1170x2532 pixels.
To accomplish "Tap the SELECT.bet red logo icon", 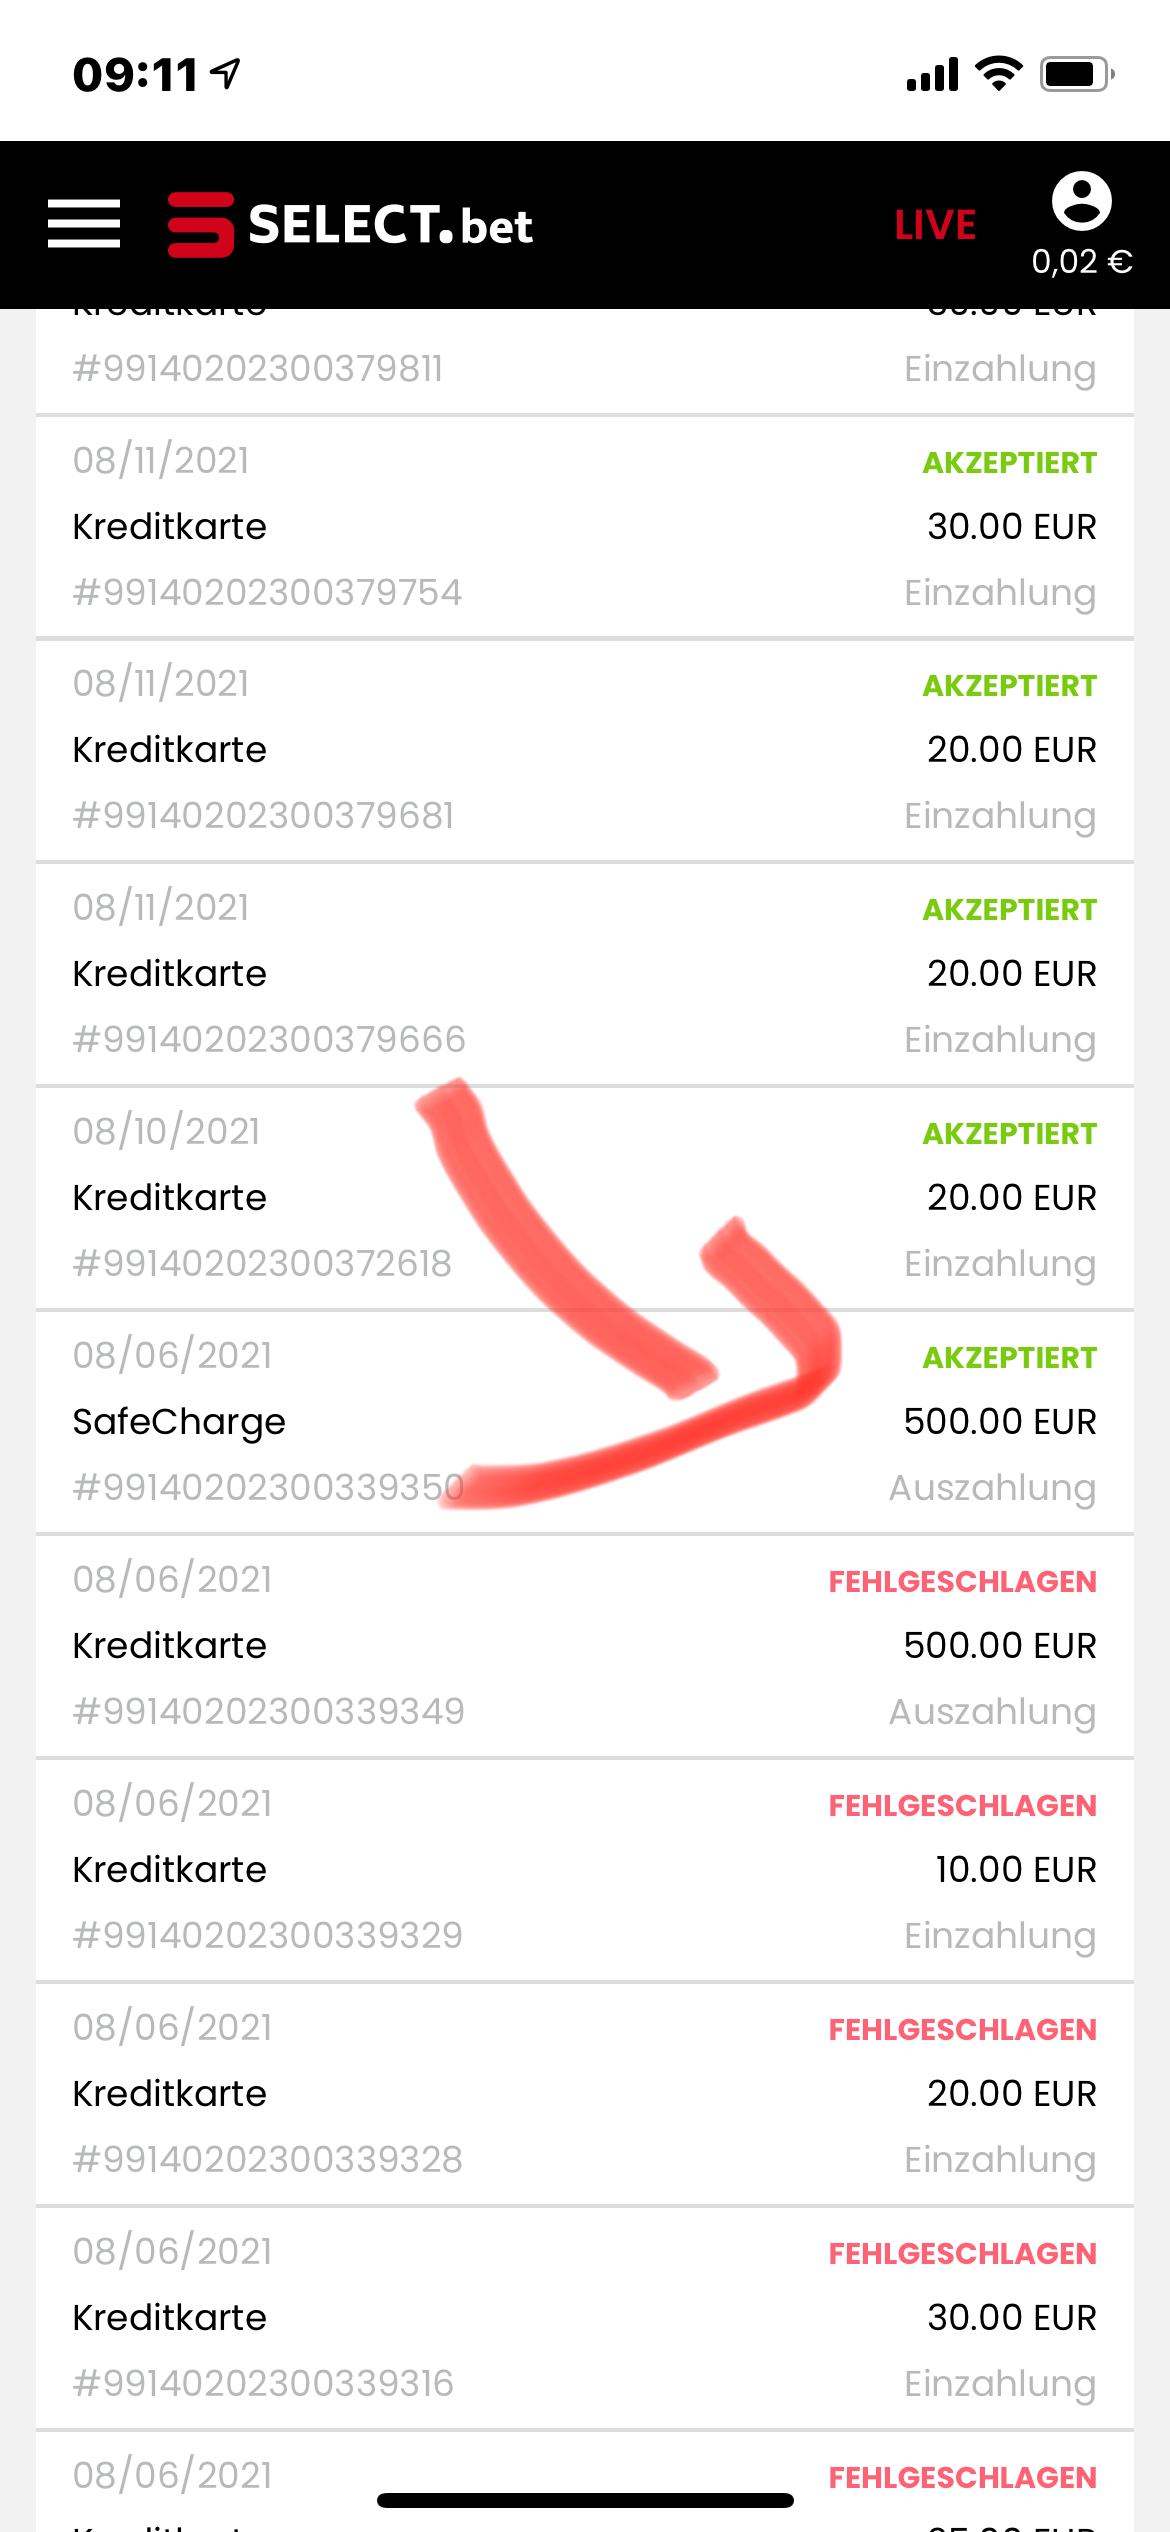I will point(200,225).
